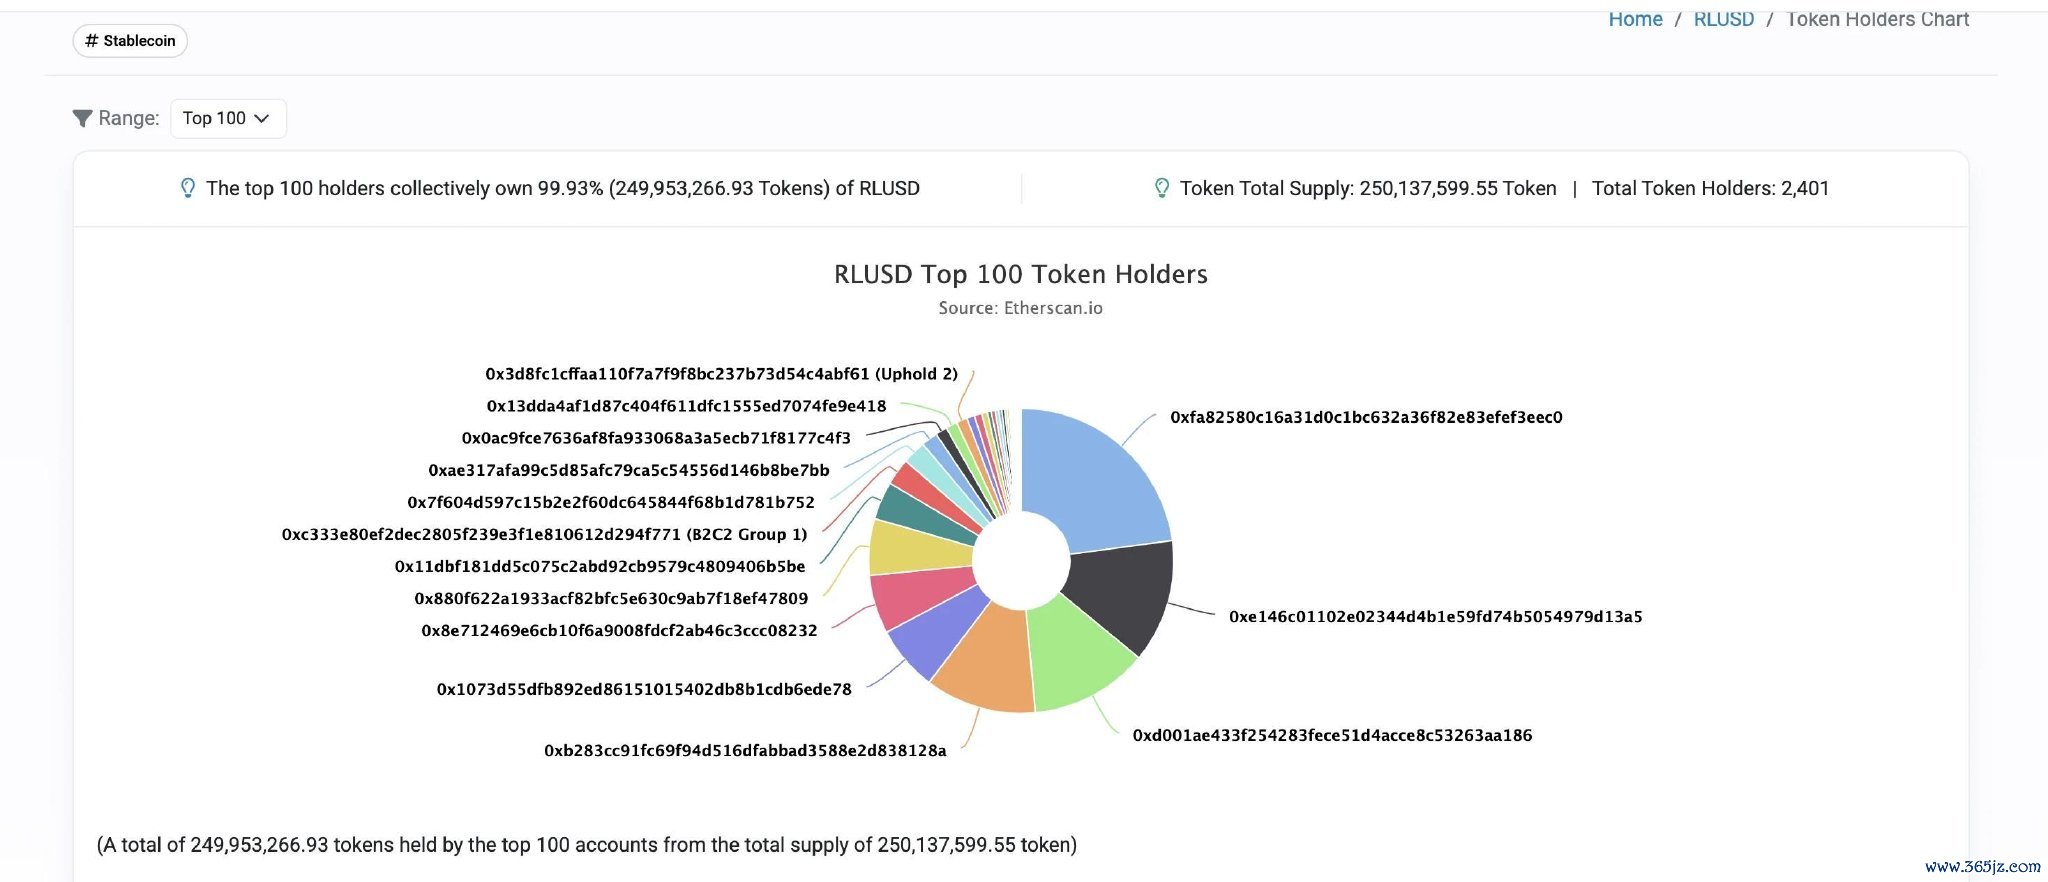The width and height of the screenshot is (2048, 882).
Task: Click the chevron arrow in Top 100 selector
Action: (x=262, y=118)
